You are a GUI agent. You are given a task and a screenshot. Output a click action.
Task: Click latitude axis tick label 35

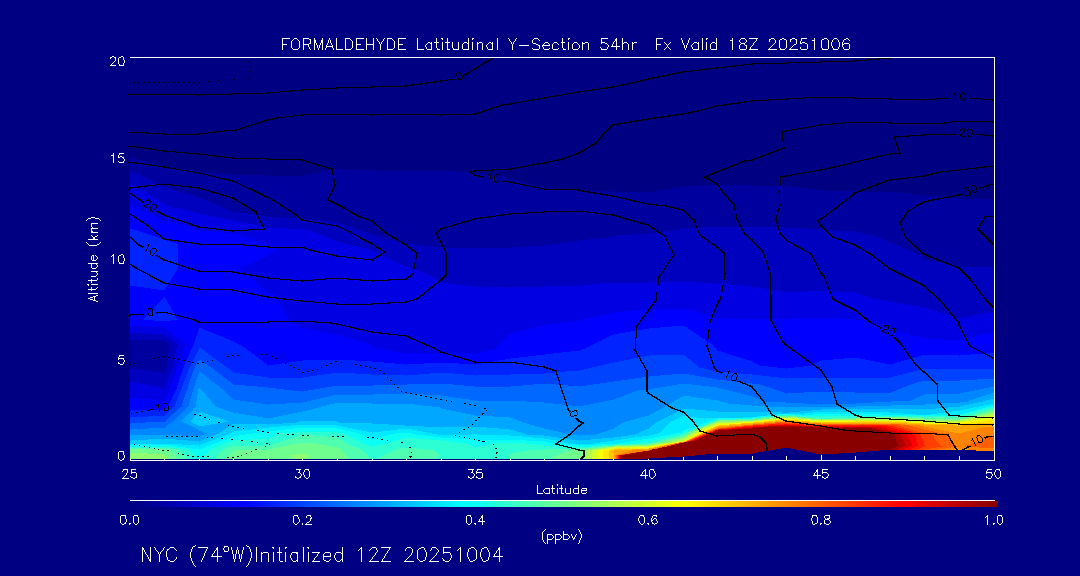point(475,473)
